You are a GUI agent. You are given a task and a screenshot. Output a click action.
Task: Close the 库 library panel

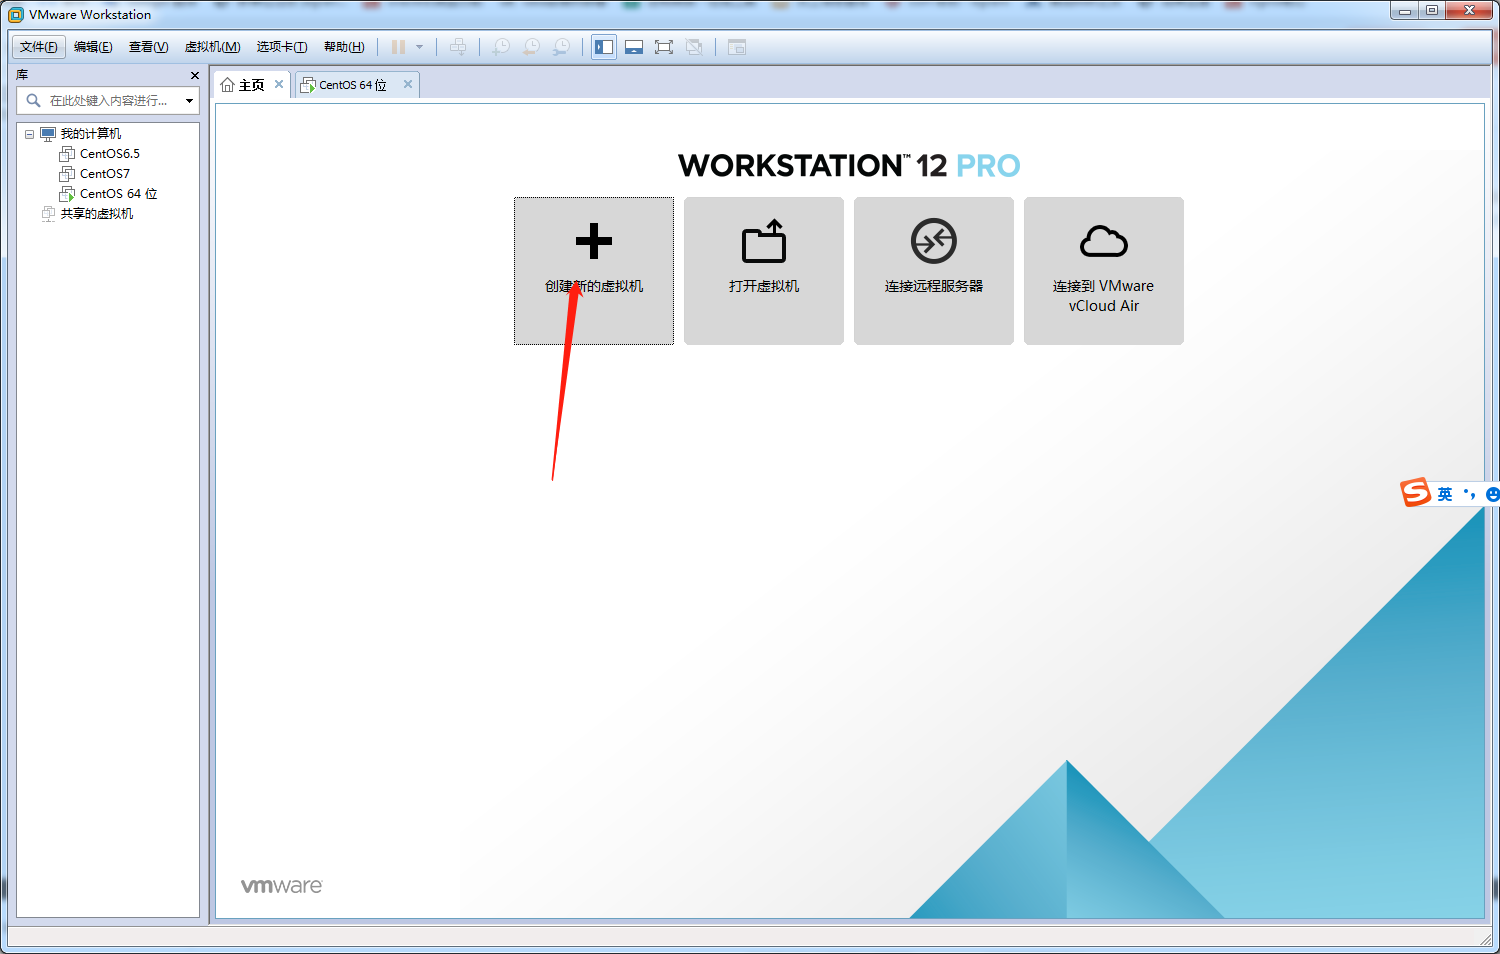point(195,75)
